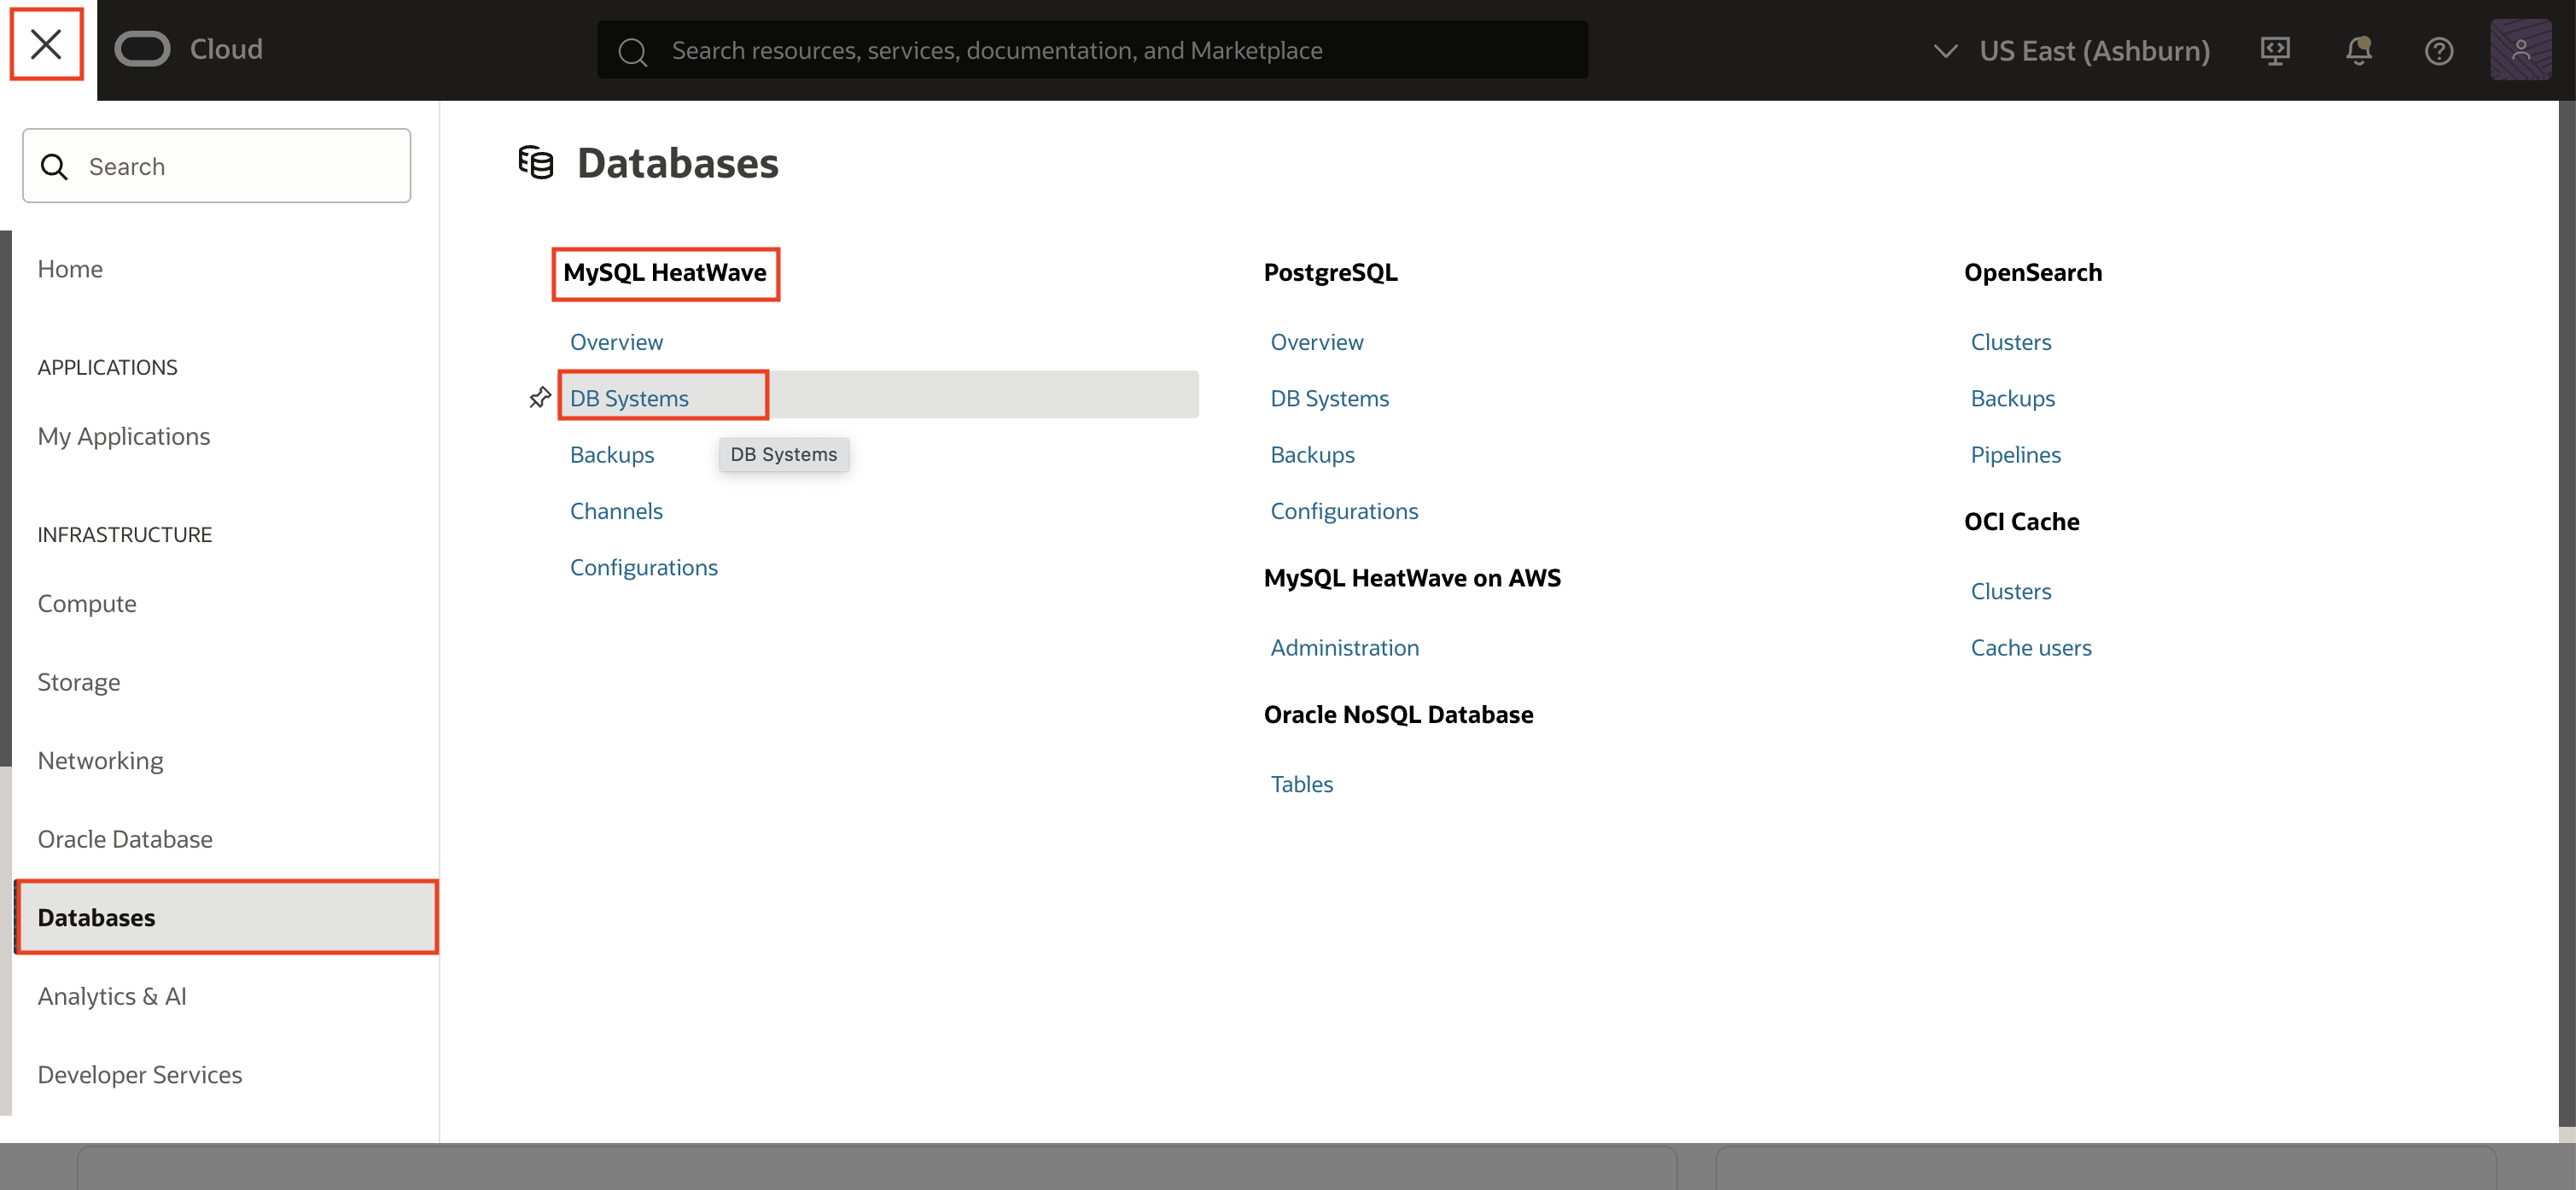
Task: Open Administration under MySQL HeatWave on AWS
Action: (1344, 647)
